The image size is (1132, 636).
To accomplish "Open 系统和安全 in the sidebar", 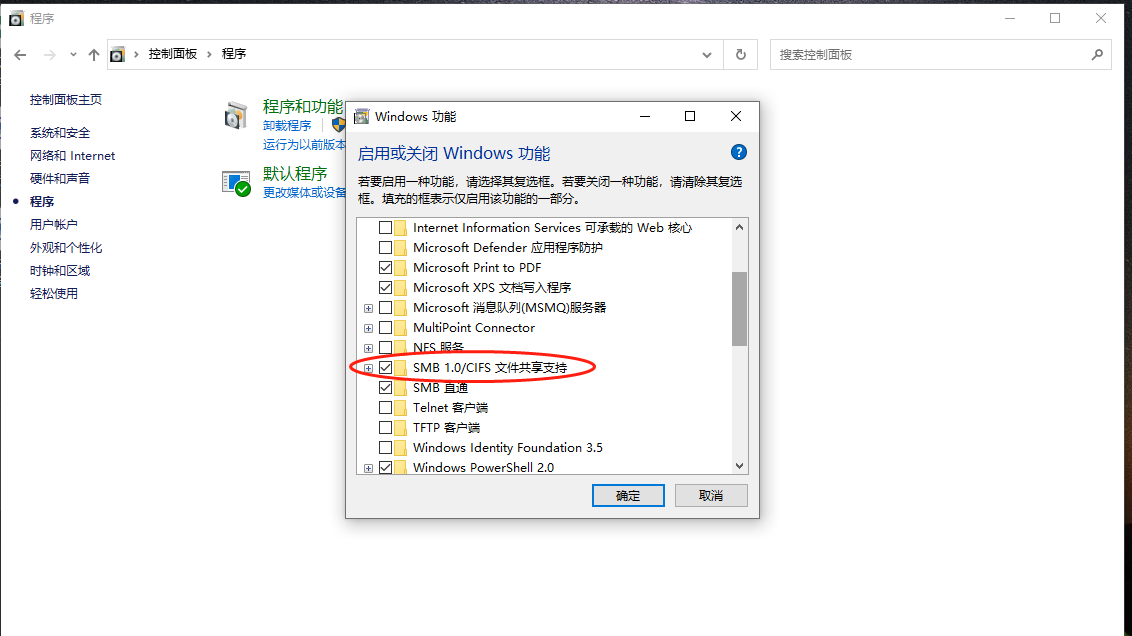I will click(60, 133).
